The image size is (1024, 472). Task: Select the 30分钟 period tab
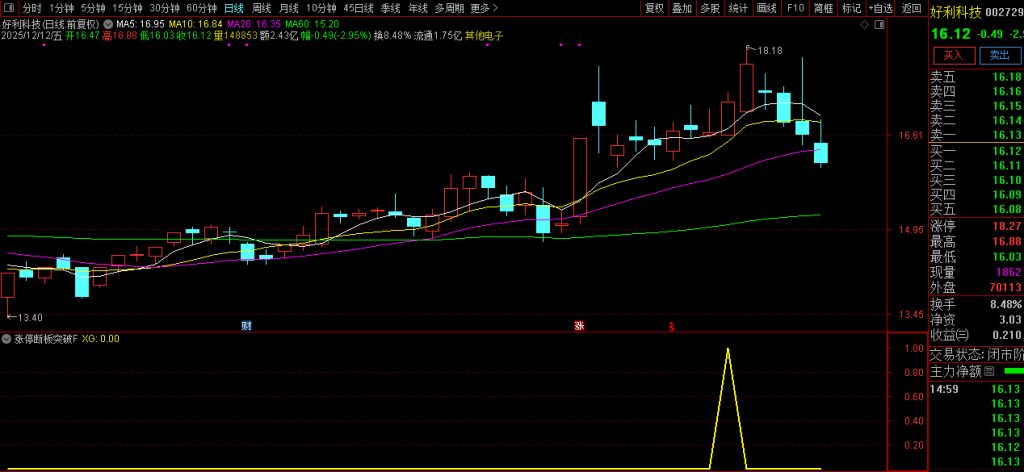(164, 8)
